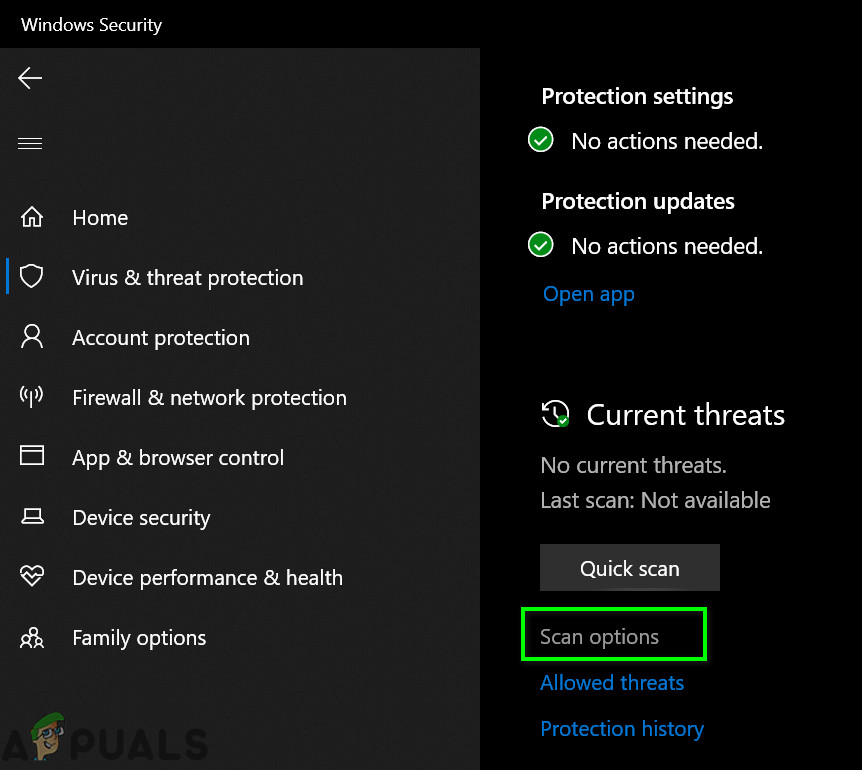Screen dimensions: 862x770
Task: Click the back arrow icon
Action: (x=30, y=78)
